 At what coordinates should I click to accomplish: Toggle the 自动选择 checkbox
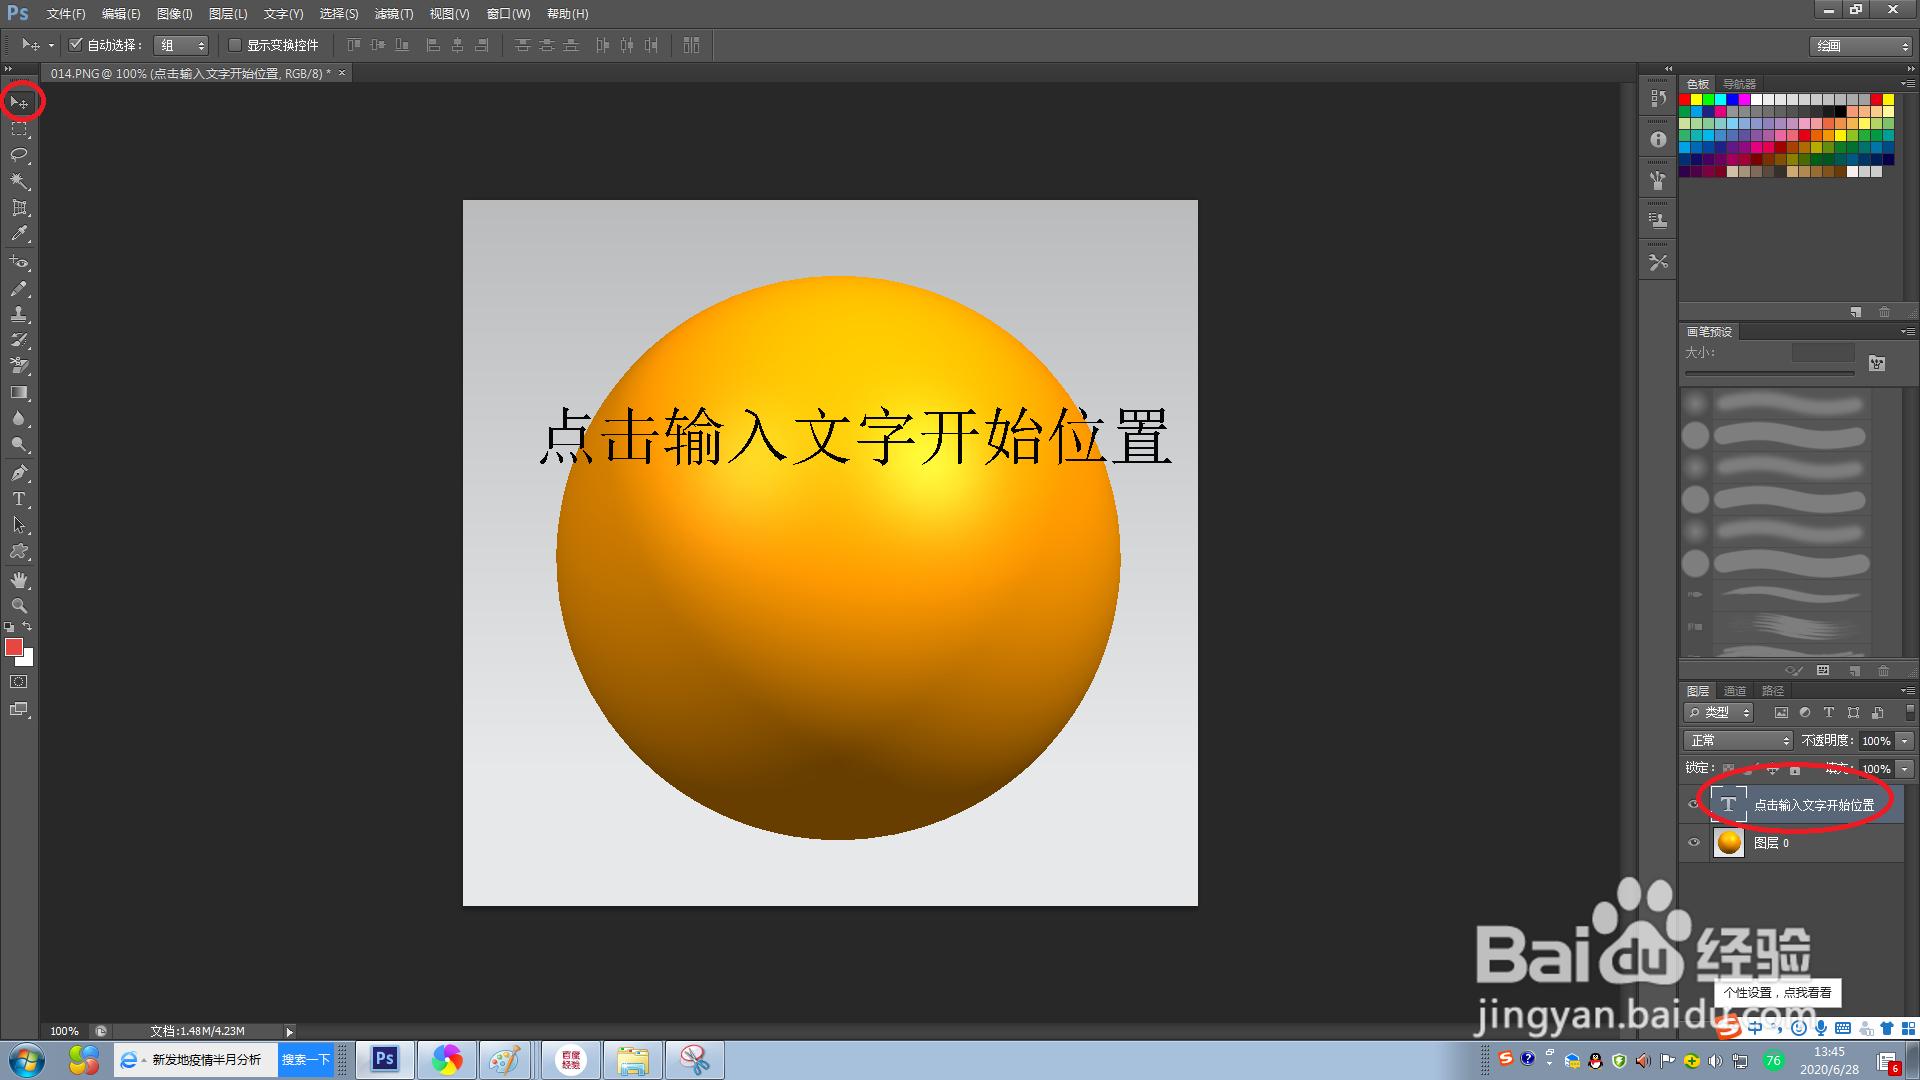(x=75, y=45)
